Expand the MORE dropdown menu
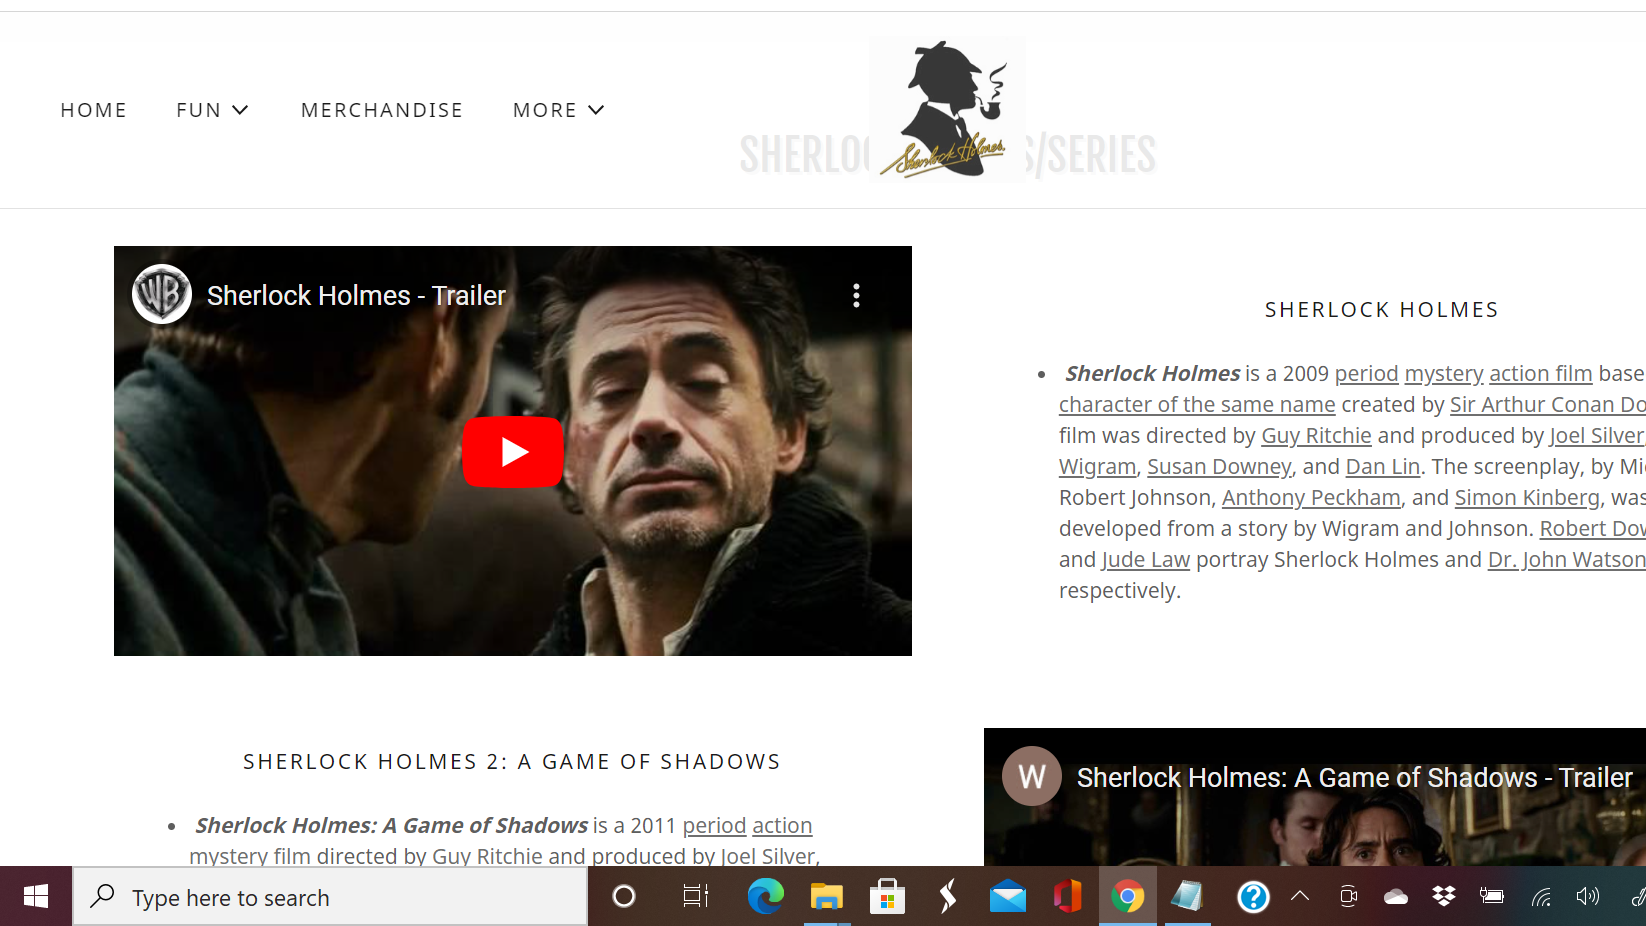The image size is (1646, 926). point(558,110)
